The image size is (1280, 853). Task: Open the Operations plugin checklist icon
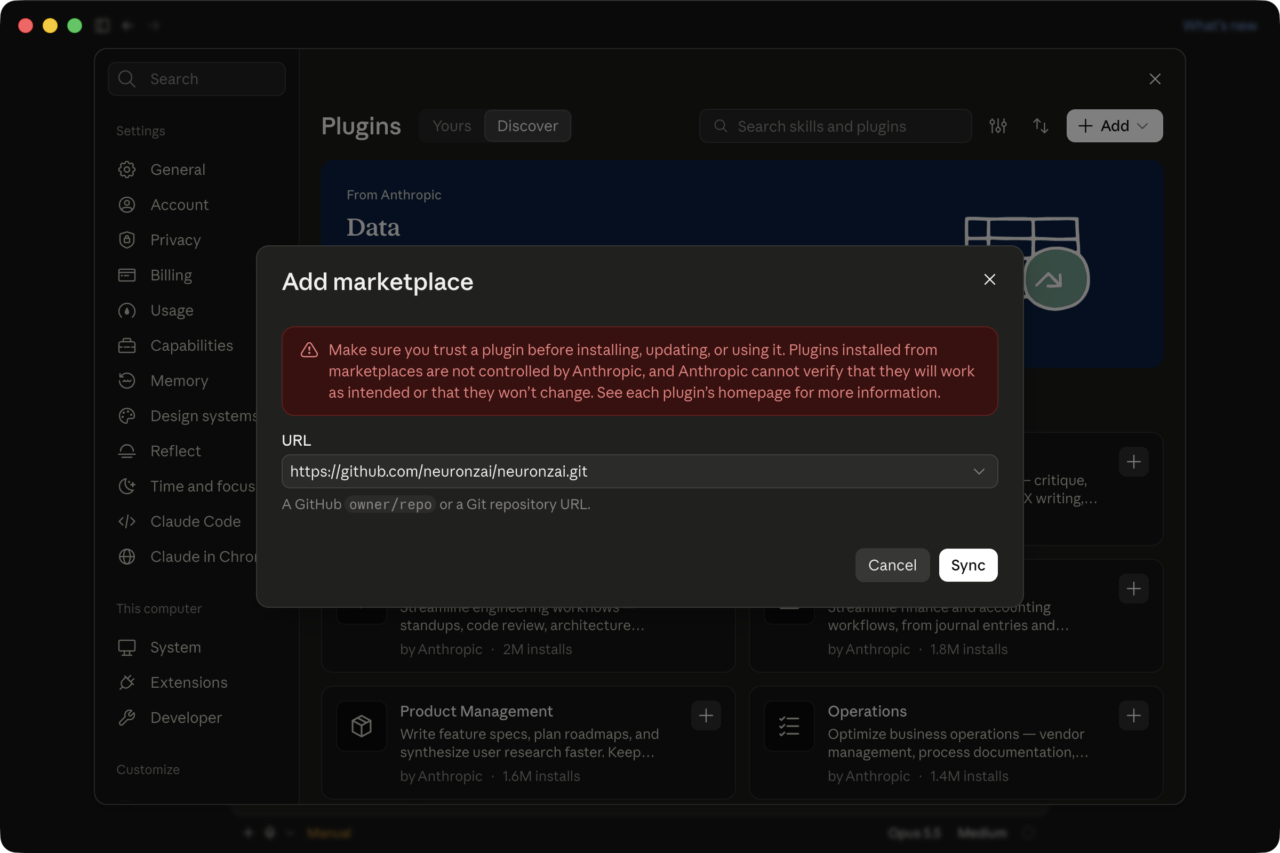pyautogui.click(x=789, y=726)
